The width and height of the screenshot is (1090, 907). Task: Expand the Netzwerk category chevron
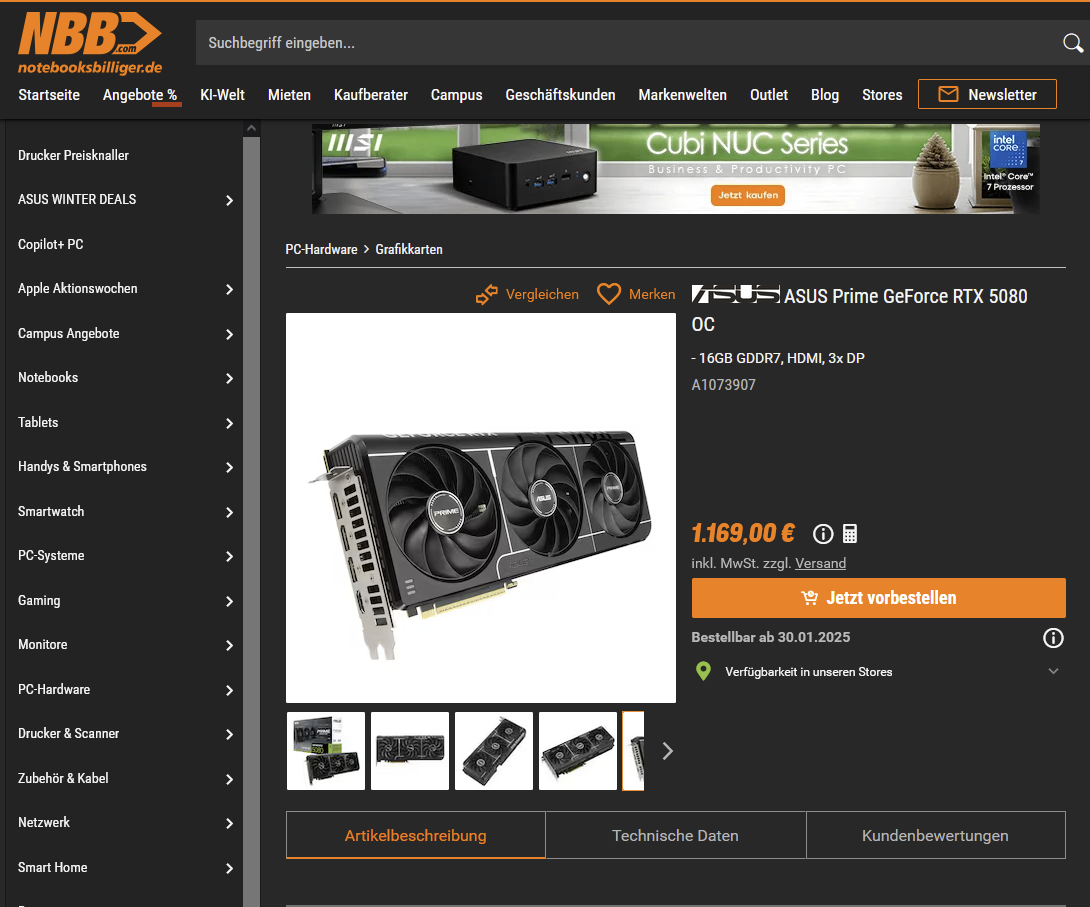coord(229,823)
